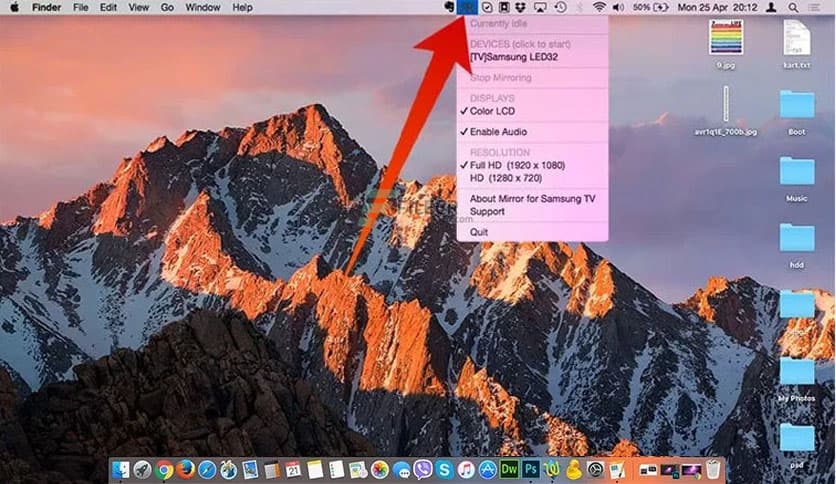Viewport: 836px width, 484px height.
Task: Launch Dreamweaver (Dw) from the Dock
Action: [x=509, y=470]
